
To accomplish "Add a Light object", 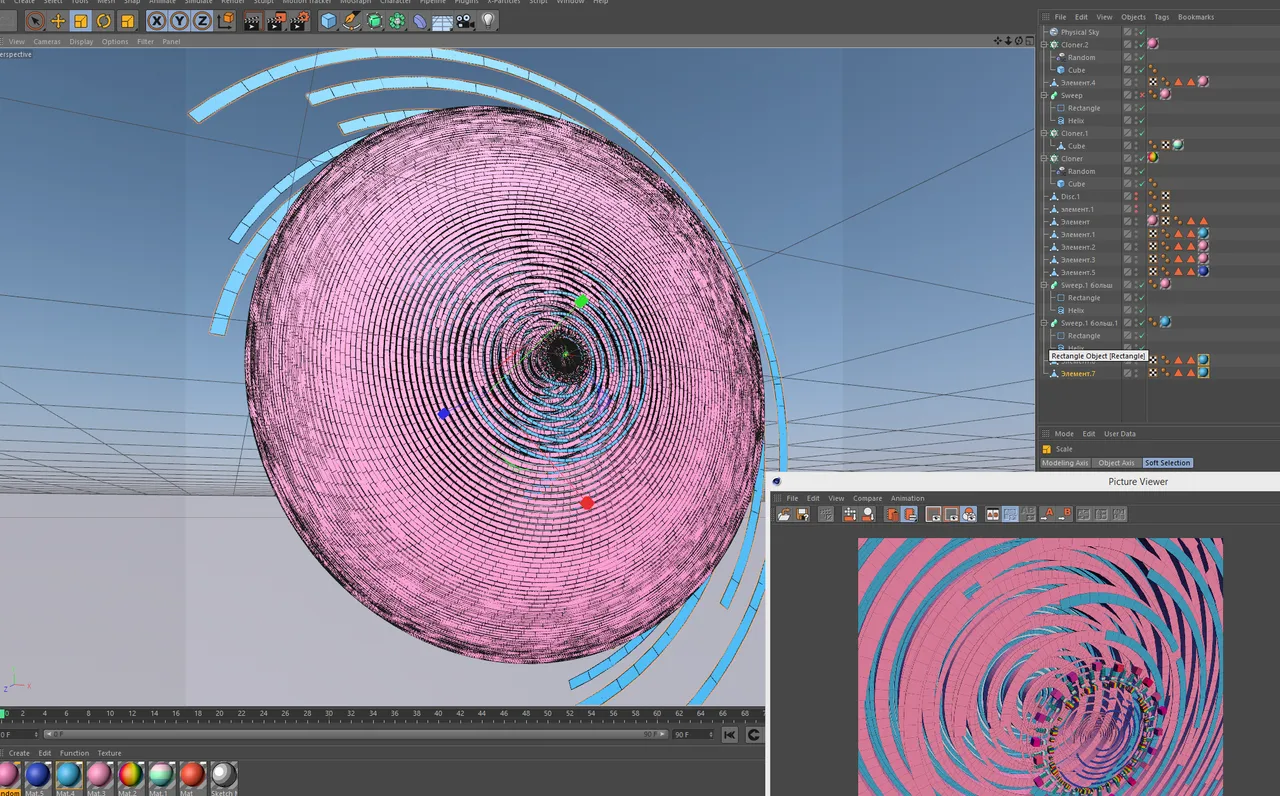I will (489, 20).
